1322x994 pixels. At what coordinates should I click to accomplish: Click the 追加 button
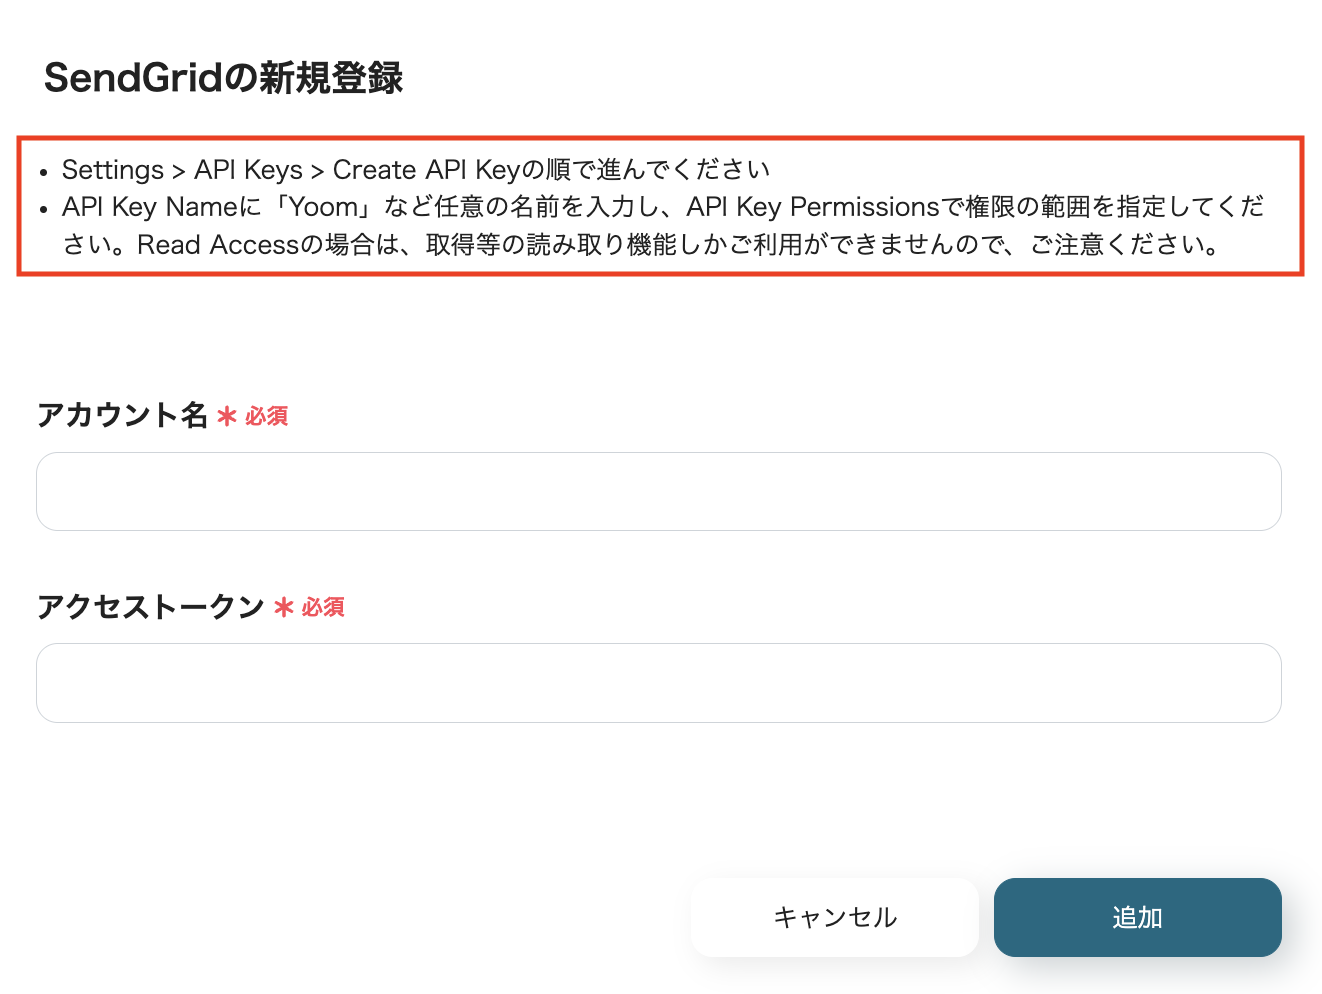click(1137, 917)
